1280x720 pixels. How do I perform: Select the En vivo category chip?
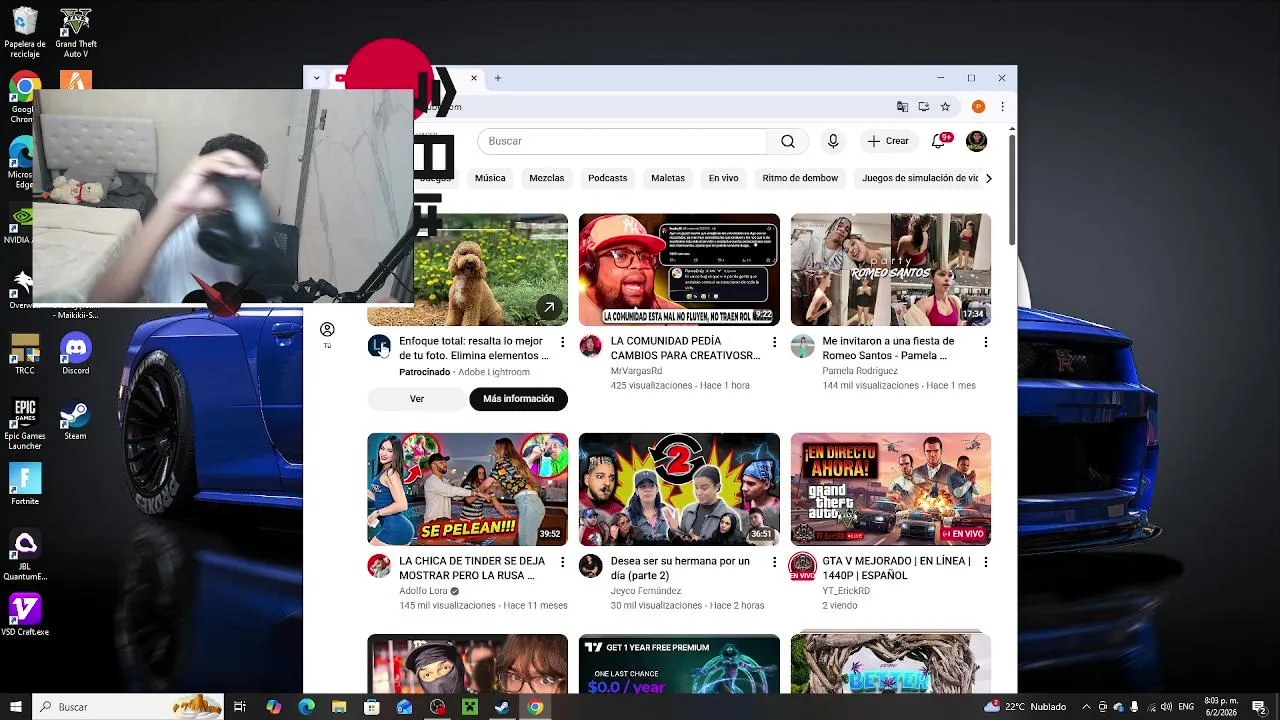(x=723, y=178)
